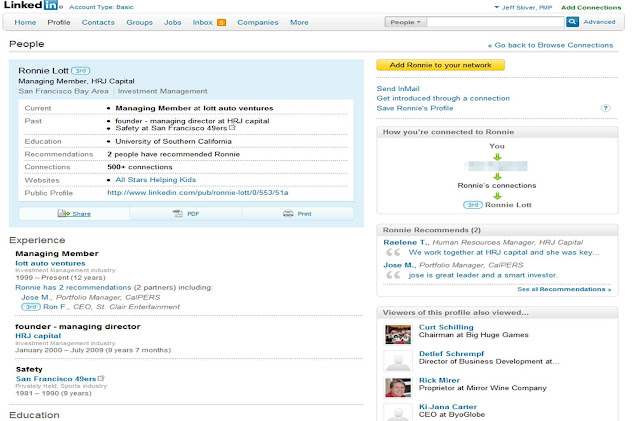Open Curt Schilling name link
This screenshot has width=640, height=421.
[446, 327]
